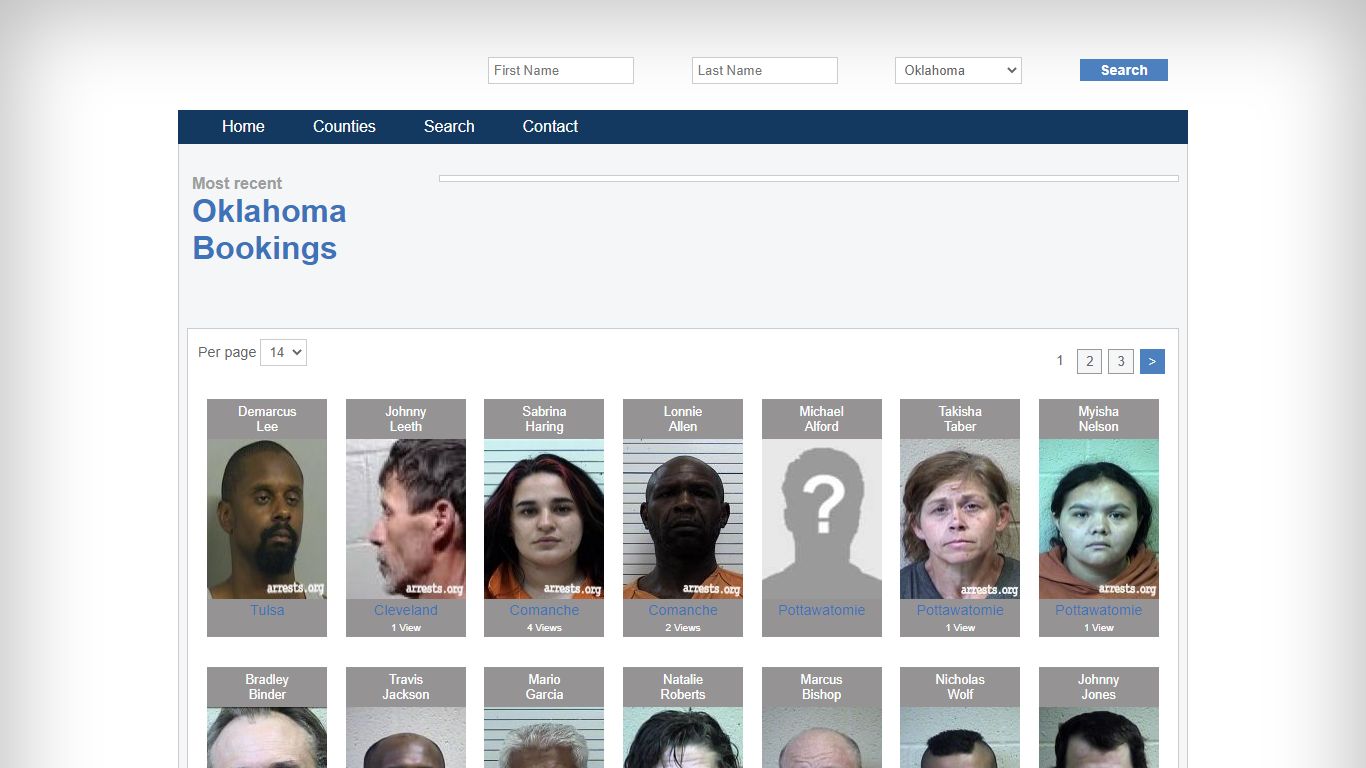Viewport: 1366px width, 768px height.
Task: Click the Lonnie Allen name header
Action: pyautogui.click(x=683, y=419)
